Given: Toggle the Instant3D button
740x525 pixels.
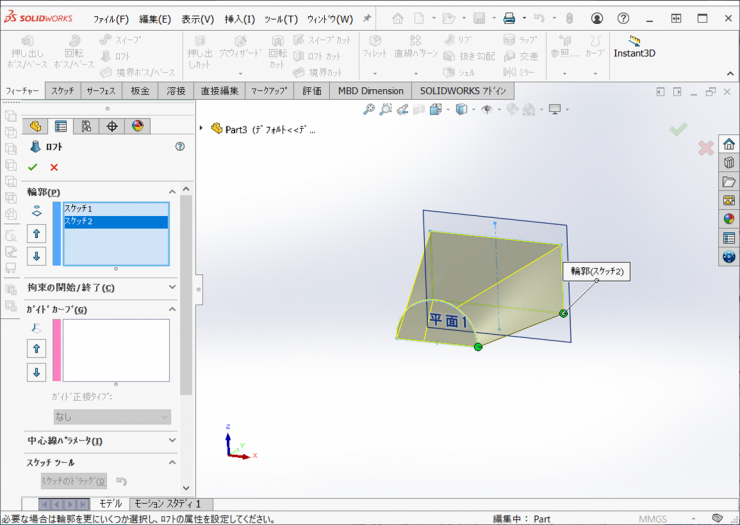Looking at the screenshot, I should [634, 46].
